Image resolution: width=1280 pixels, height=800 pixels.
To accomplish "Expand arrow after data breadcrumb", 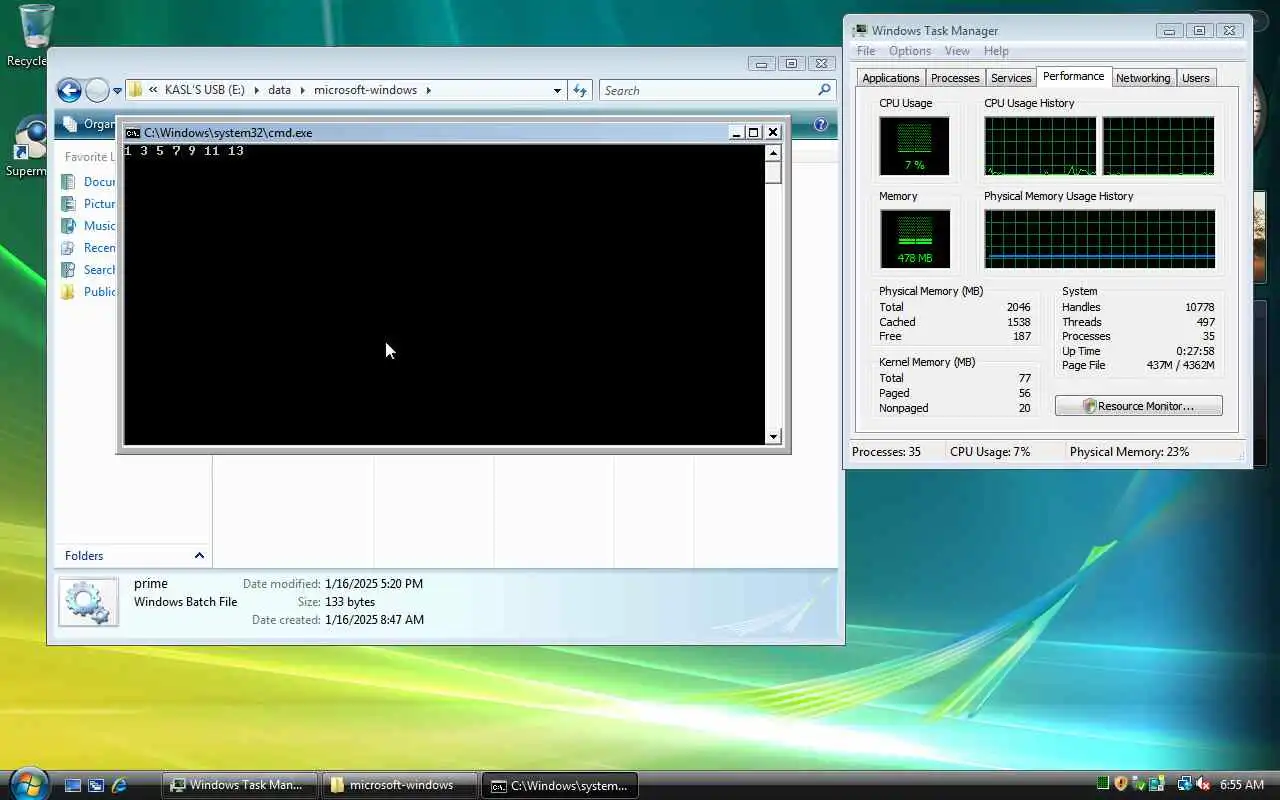I will click(302, 90).
